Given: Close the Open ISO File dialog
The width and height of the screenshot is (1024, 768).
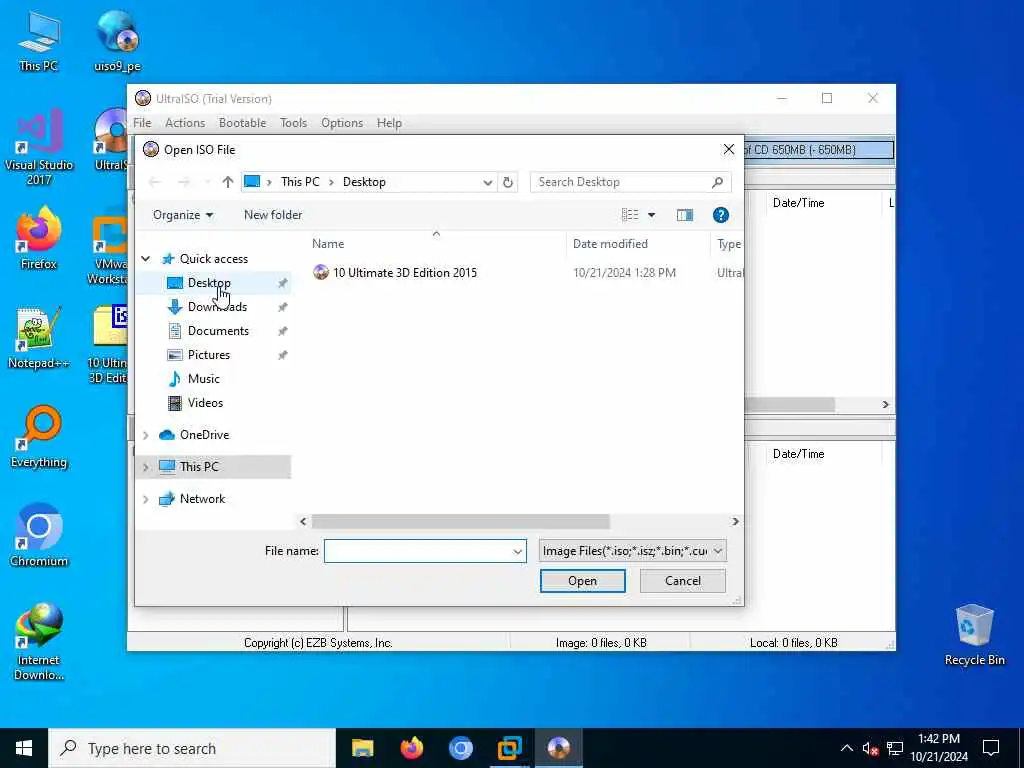Looking at the screenshot, I should 729,150.
